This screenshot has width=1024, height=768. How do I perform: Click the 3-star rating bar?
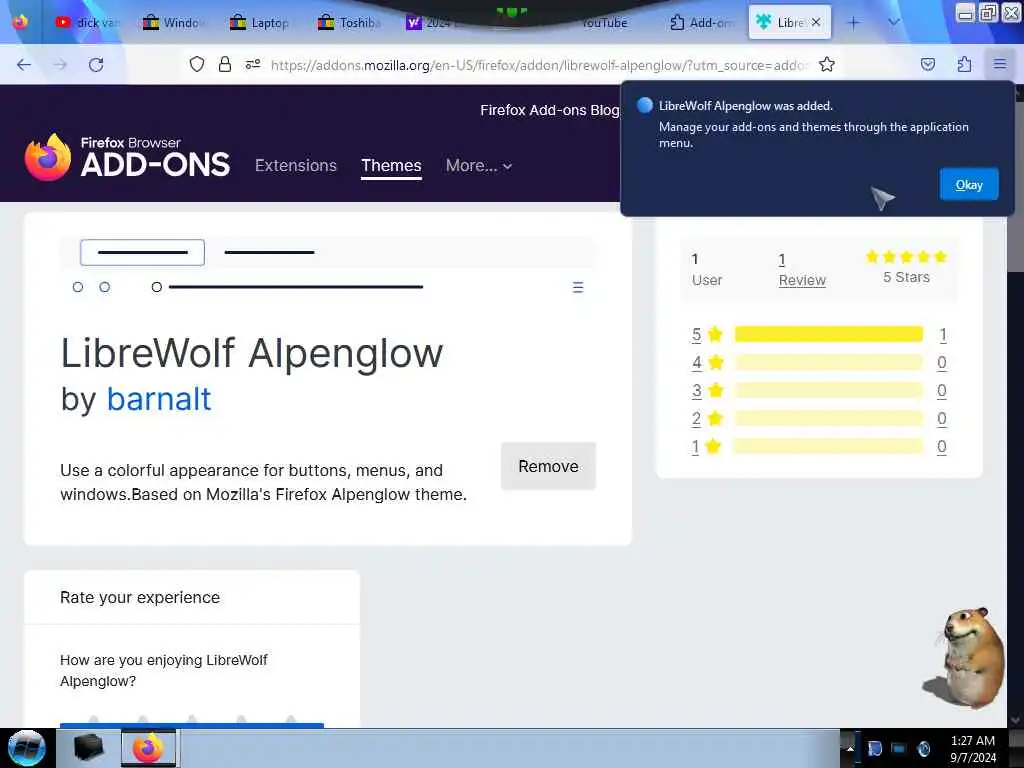(829, 391)
